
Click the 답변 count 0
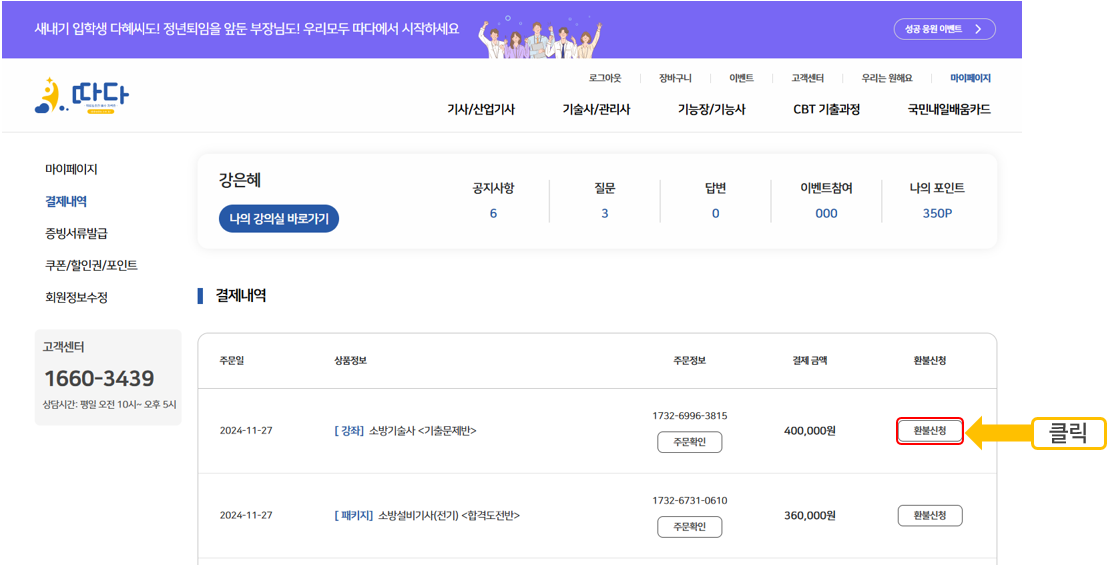click(716, 213)
